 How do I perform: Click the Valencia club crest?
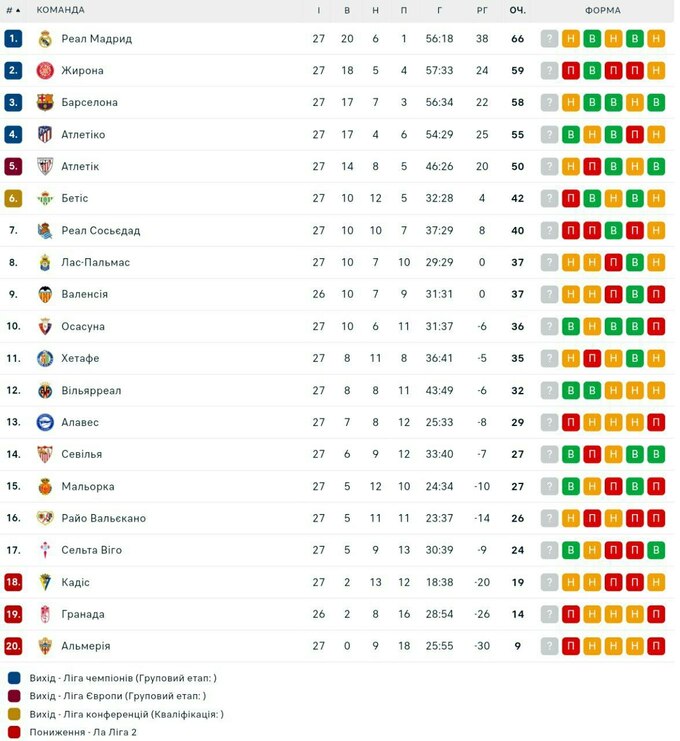tap(44, 295)
